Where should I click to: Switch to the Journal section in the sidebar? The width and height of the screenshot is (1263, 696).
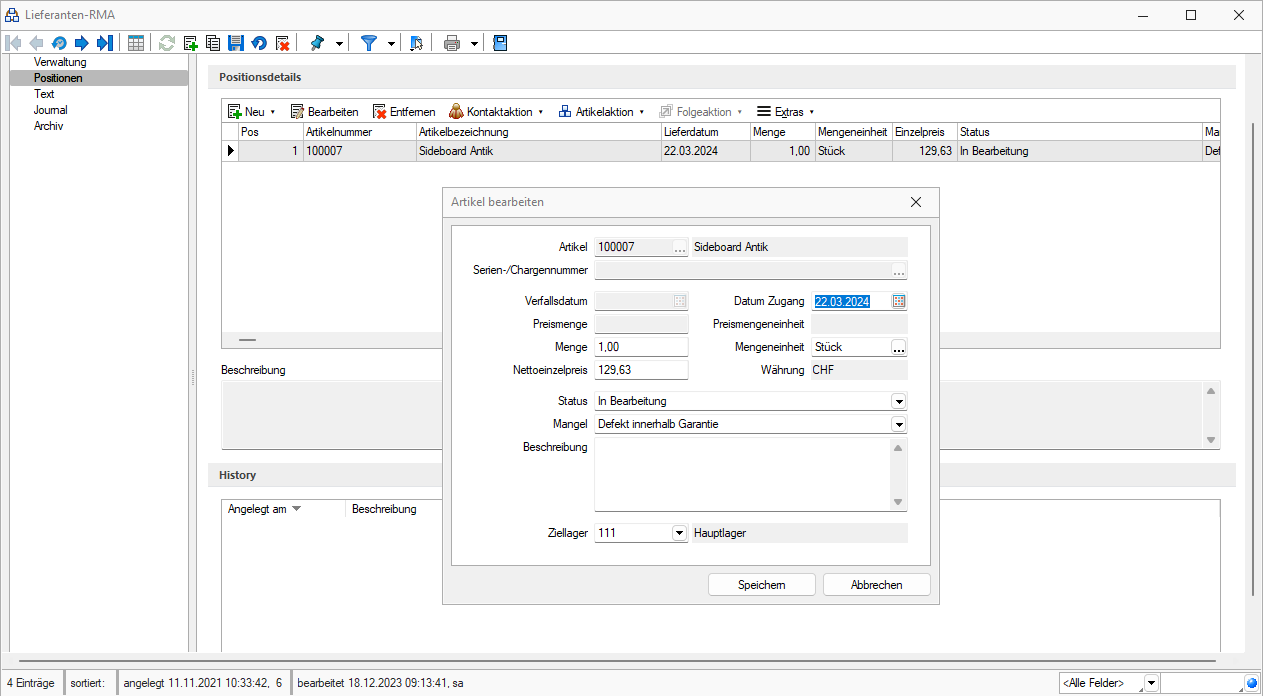49,109
